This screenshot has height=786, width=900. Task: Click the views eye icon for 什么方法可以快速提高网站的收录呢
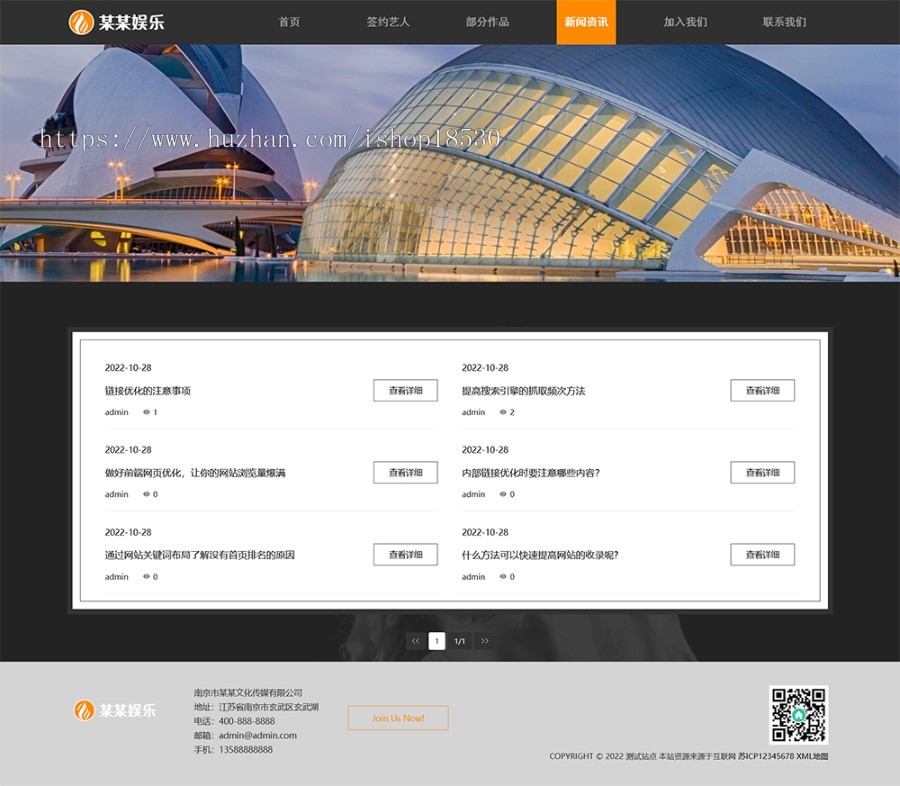pos(503,576)
